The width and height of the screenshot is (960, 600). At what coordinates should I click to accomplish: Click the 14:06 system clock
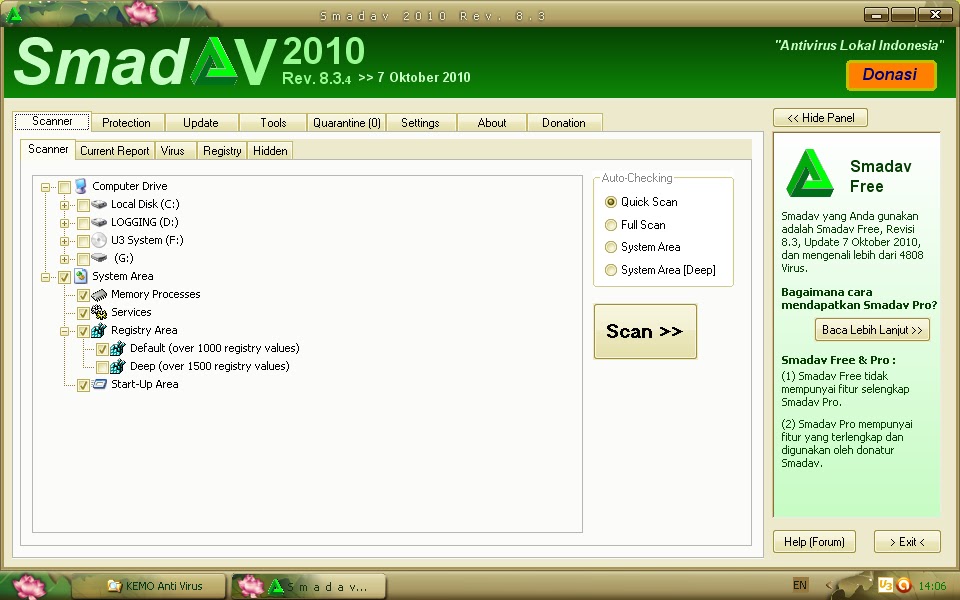(932, 586)
